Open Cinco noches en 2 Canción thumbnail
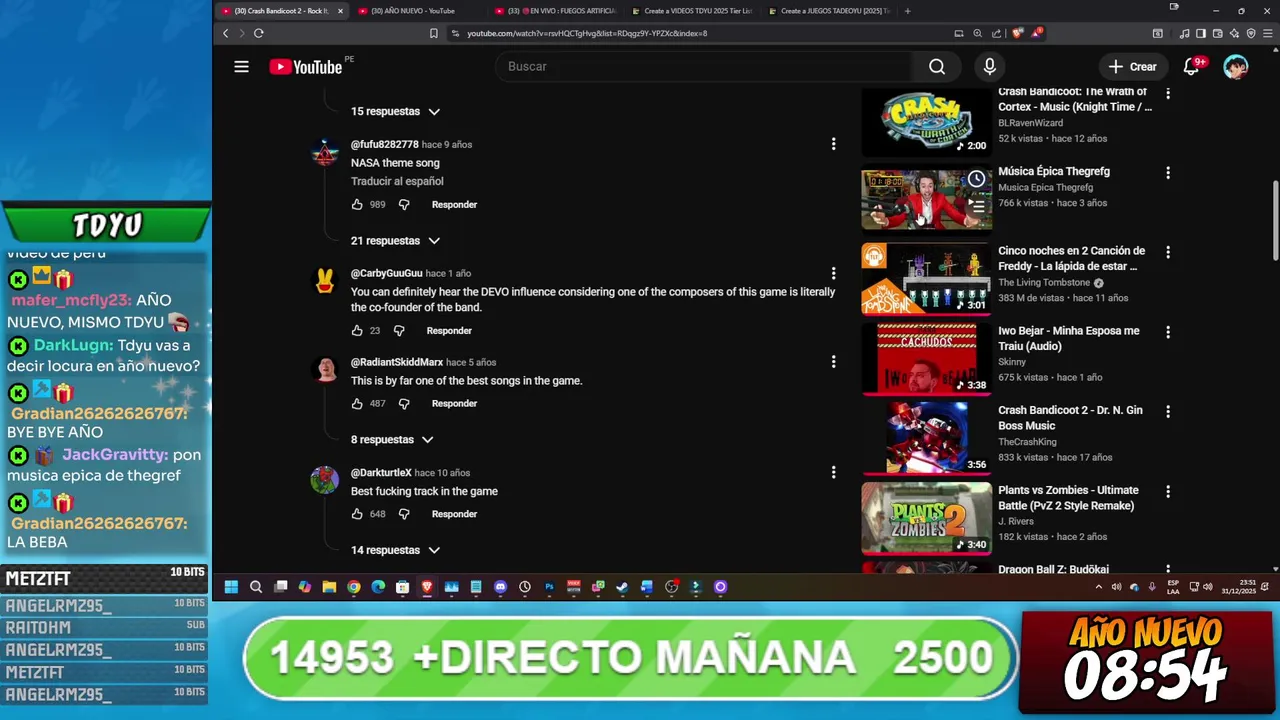Viewport: 1280px width, 720px height. pos(927,279)
